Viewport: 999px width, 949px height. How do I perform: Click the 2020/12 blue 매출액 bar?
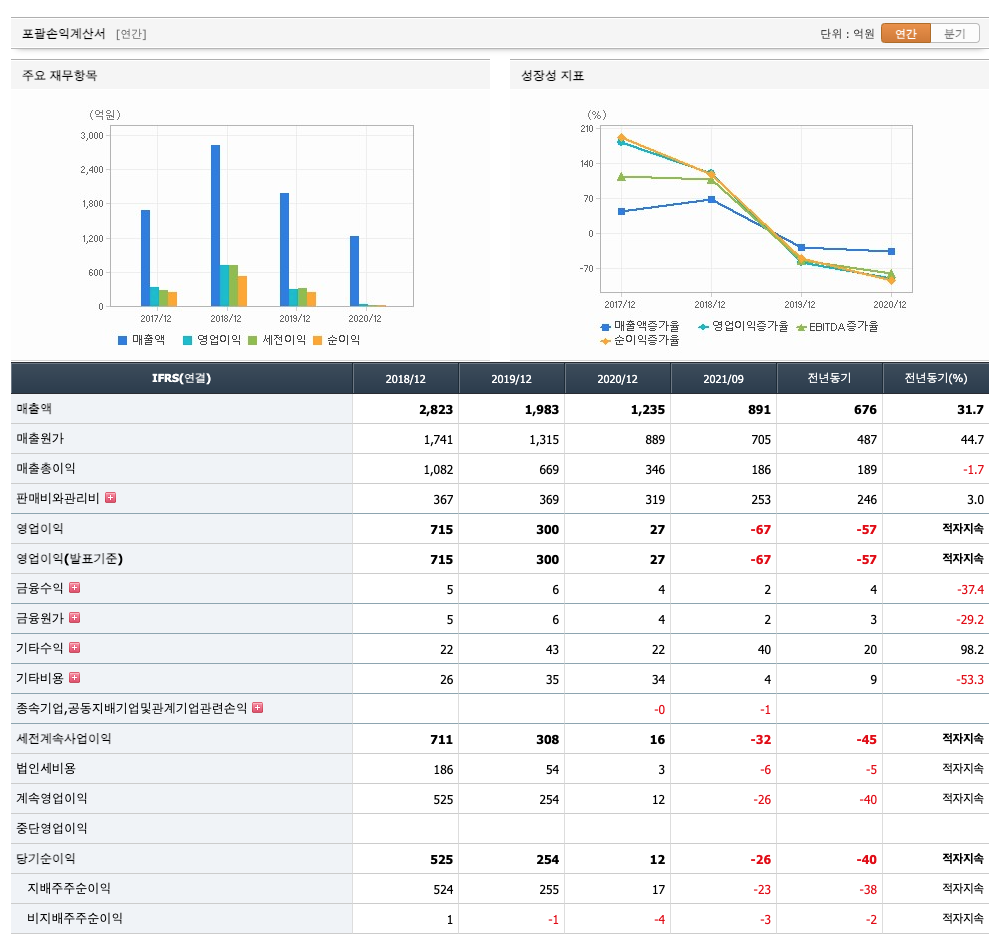(x=354, y=271)
